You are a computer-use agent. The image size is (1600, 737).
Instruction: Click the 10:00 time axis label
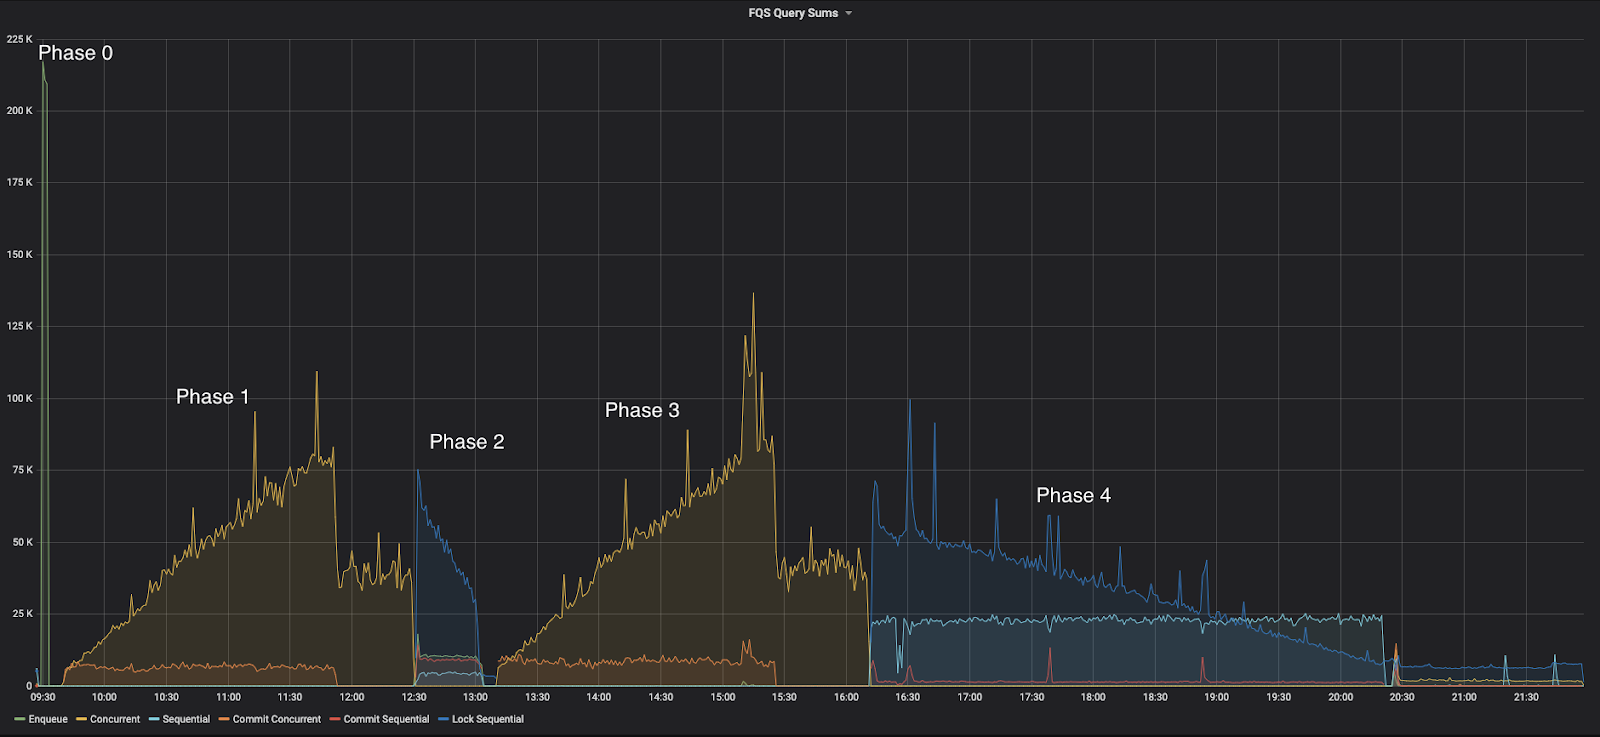click(104, 697)
